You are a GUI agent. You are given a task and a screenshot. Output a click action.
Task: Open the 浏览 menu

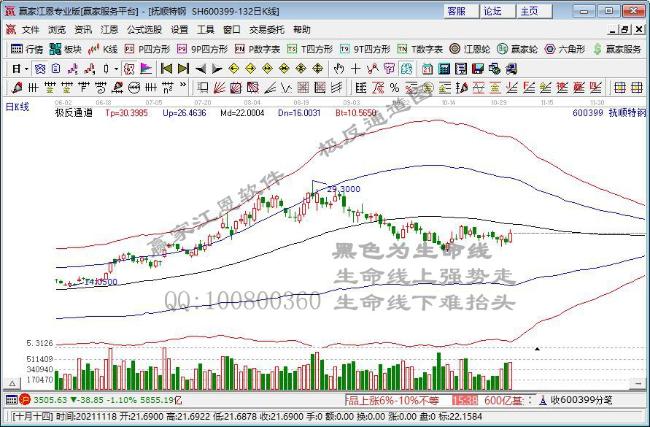pyautogui.click(x=57, y=30)
